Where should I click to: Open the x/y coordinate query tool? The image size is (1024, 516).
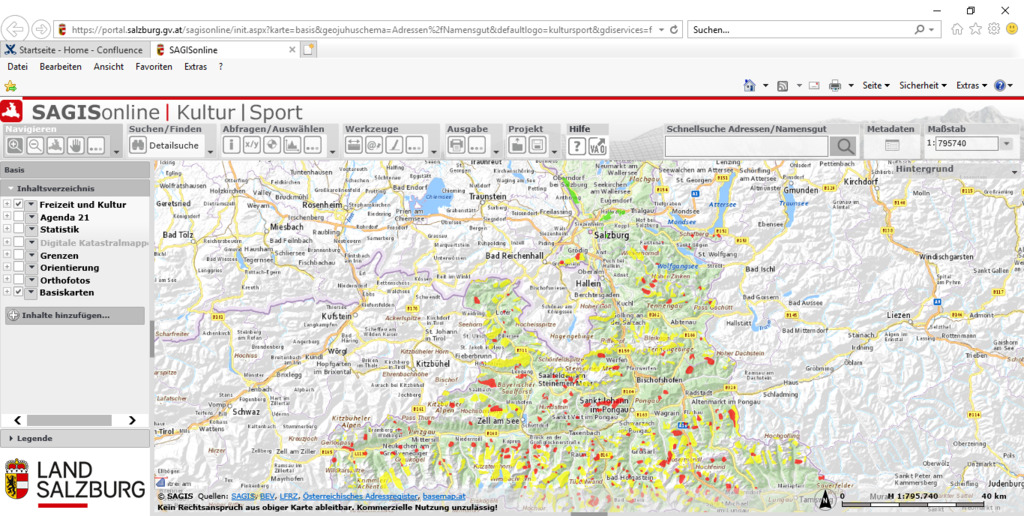click(x=251, y=146)
